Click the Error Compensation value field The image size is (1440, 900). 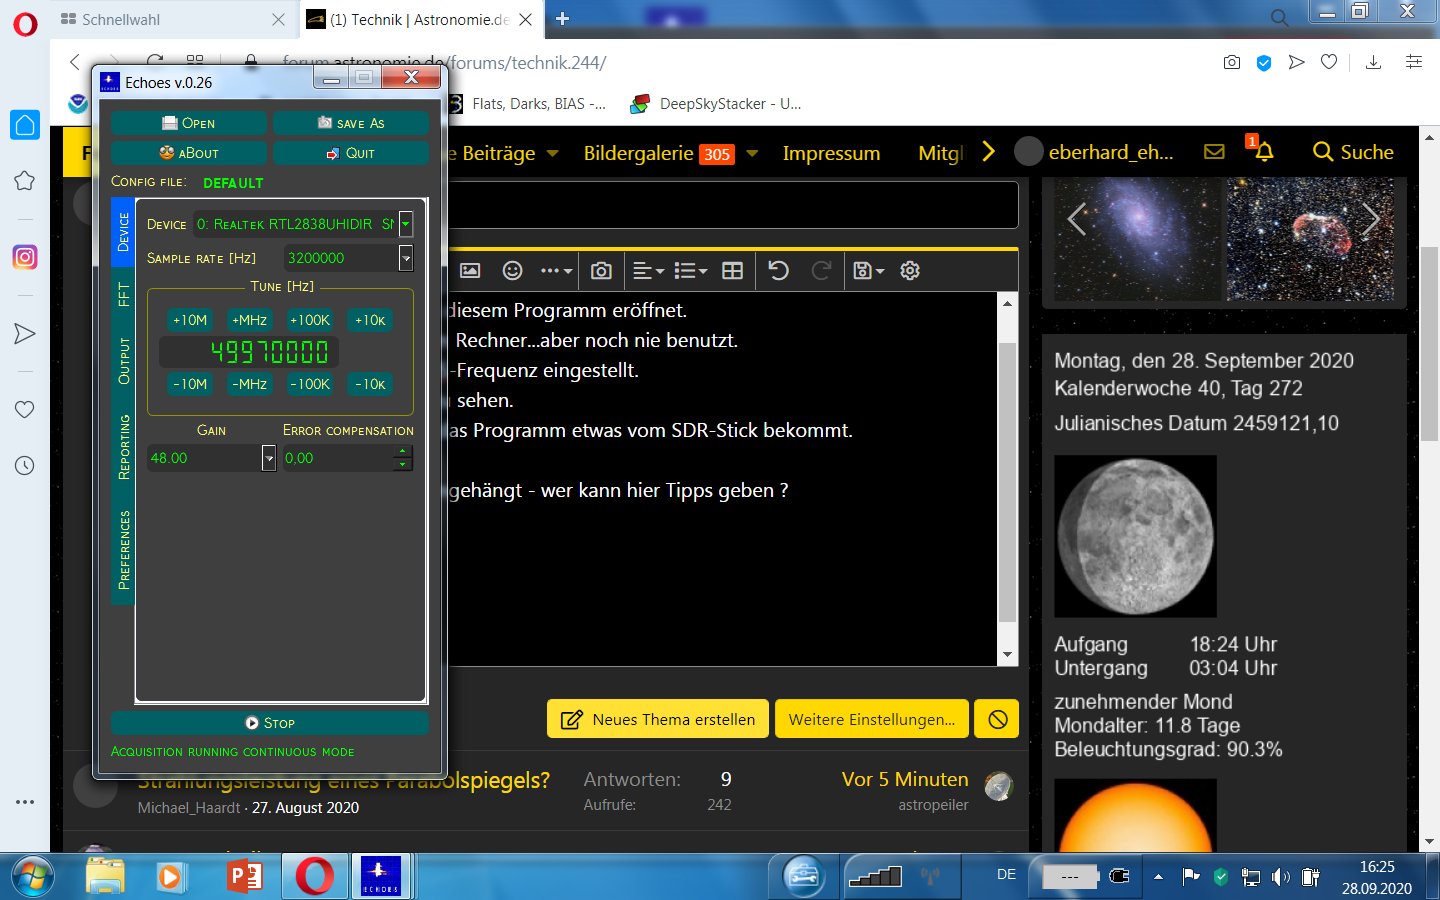[x=338, y=458]
